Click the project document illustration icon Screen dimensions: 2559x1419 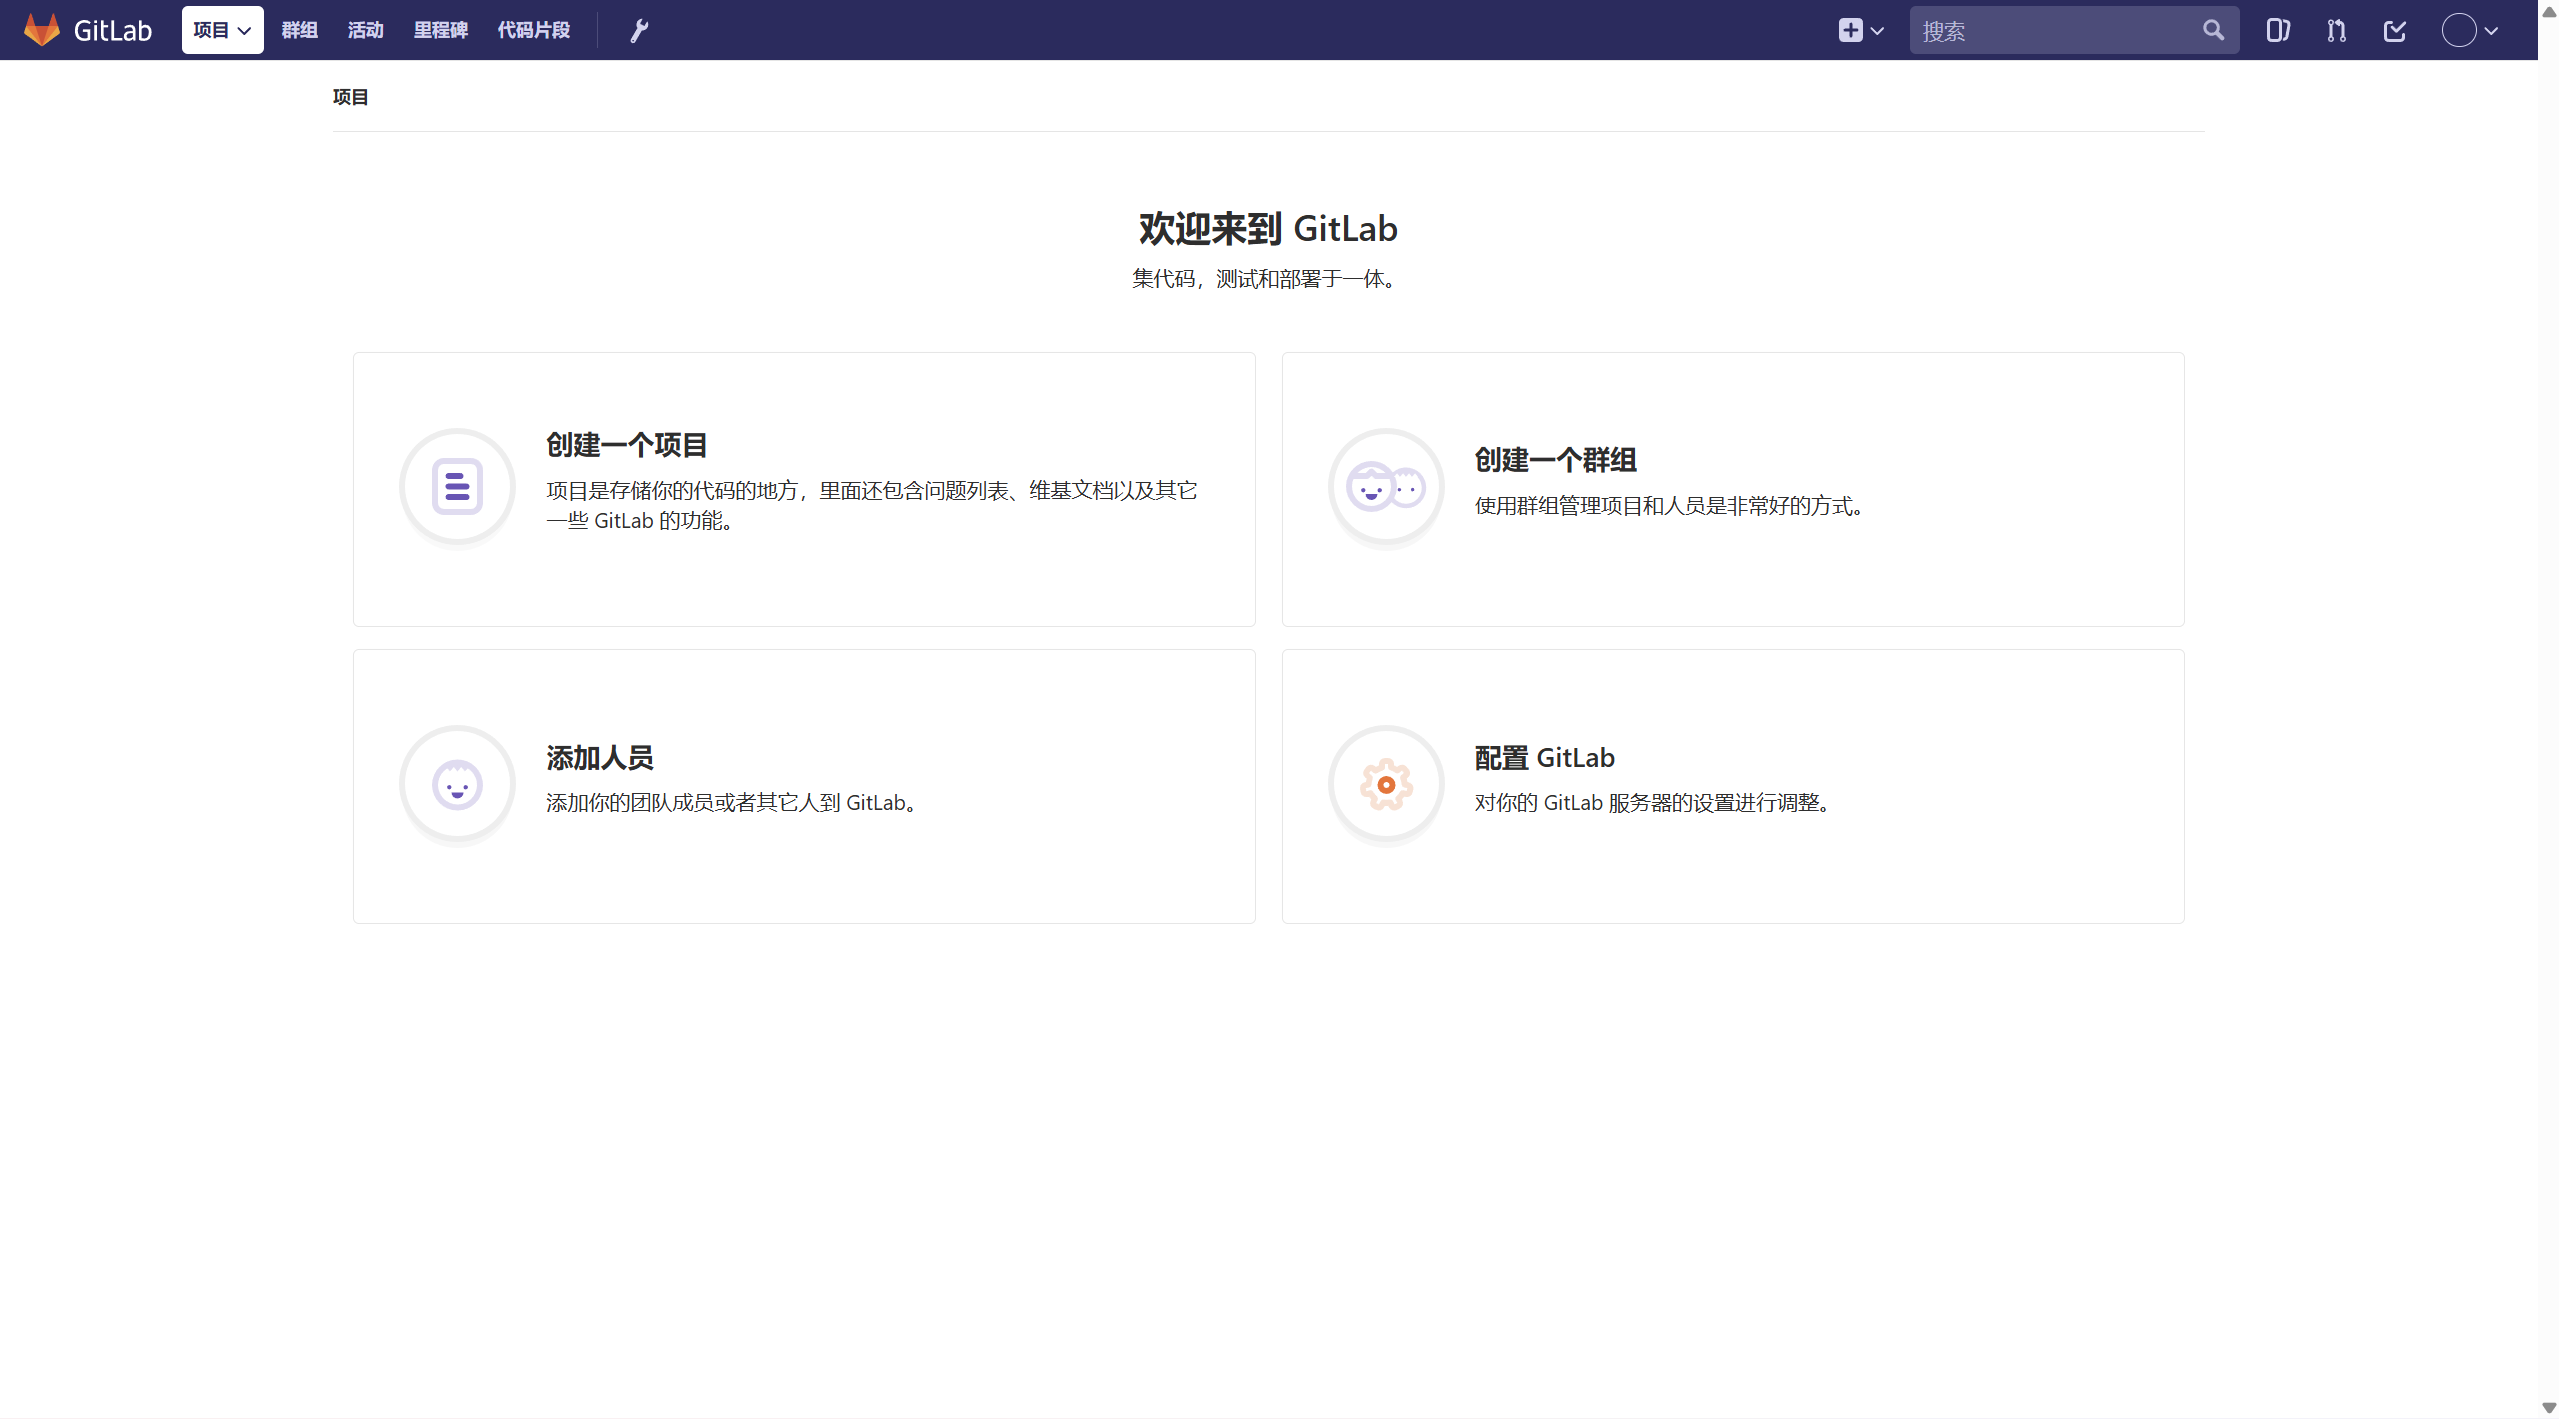pyautogui.click(x=457, y=487)
